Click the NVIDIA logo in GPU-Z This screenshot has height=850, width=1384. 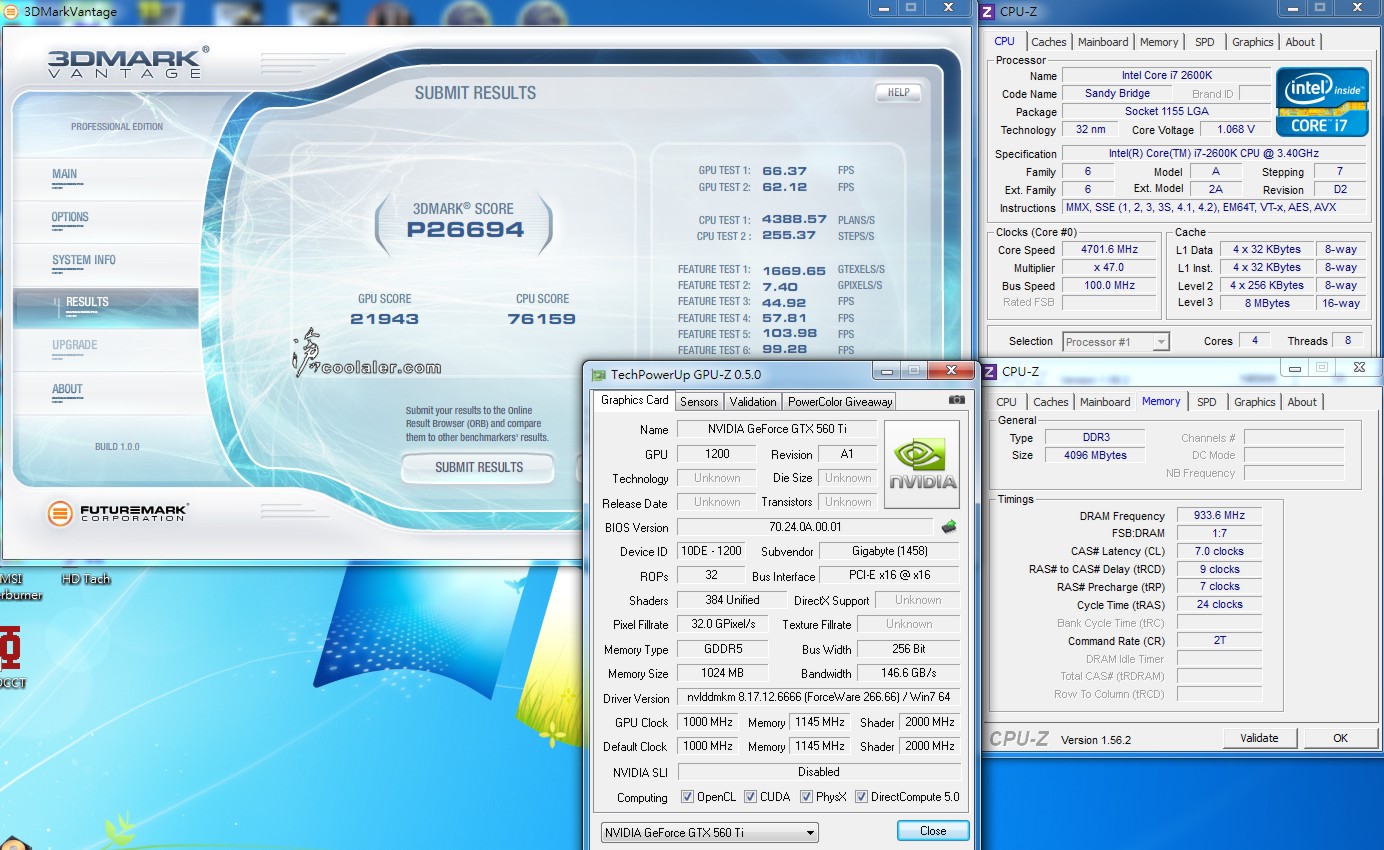pyautogui.click(x=922, y=464)
